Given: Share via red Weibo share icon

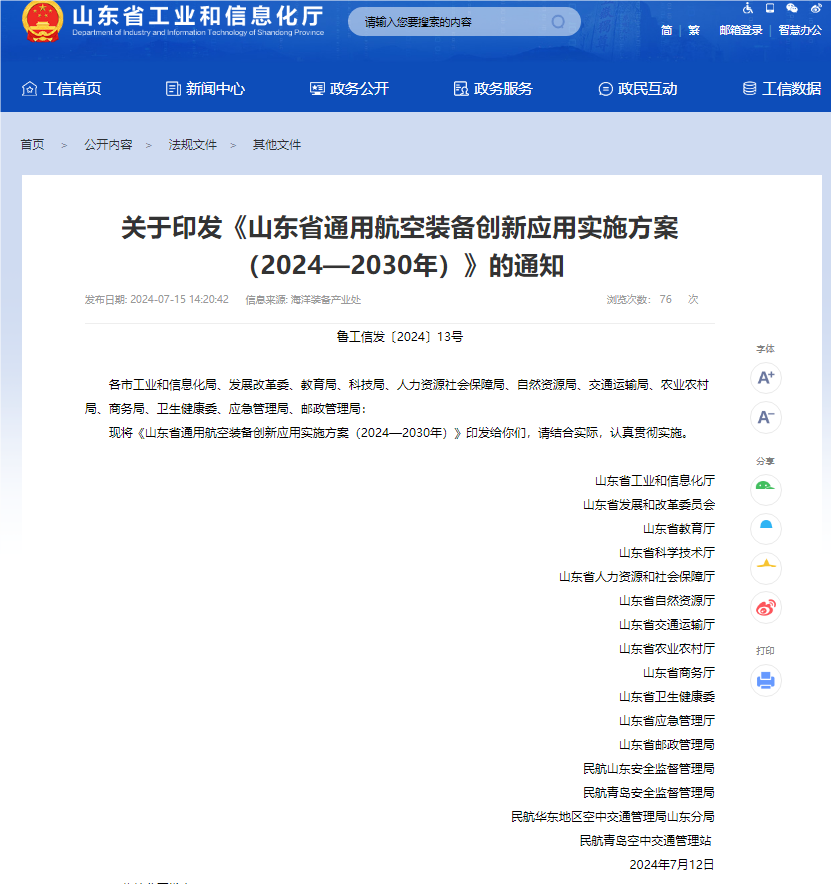Looking at the screenshot, I should pos(766,608).
